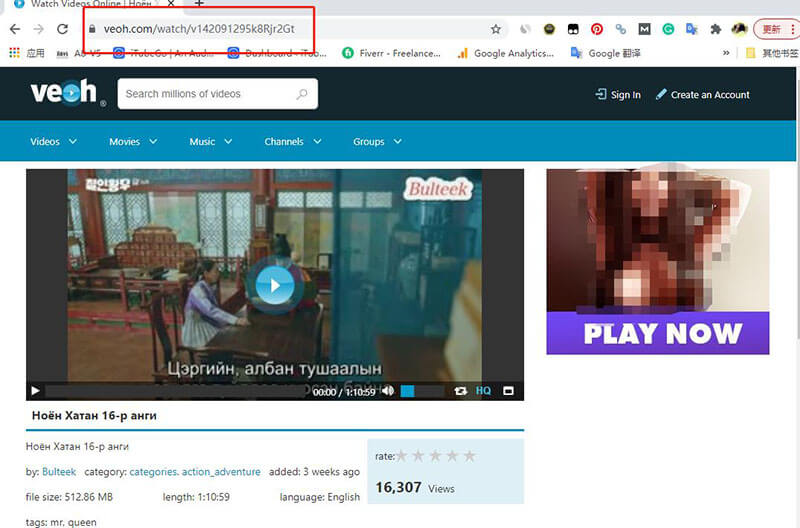Image resolution: width=800 pixels, height=528 pixels.
Task: Reload the page with refresh icon
Action: pyautogui.click(x=62, y=29)
